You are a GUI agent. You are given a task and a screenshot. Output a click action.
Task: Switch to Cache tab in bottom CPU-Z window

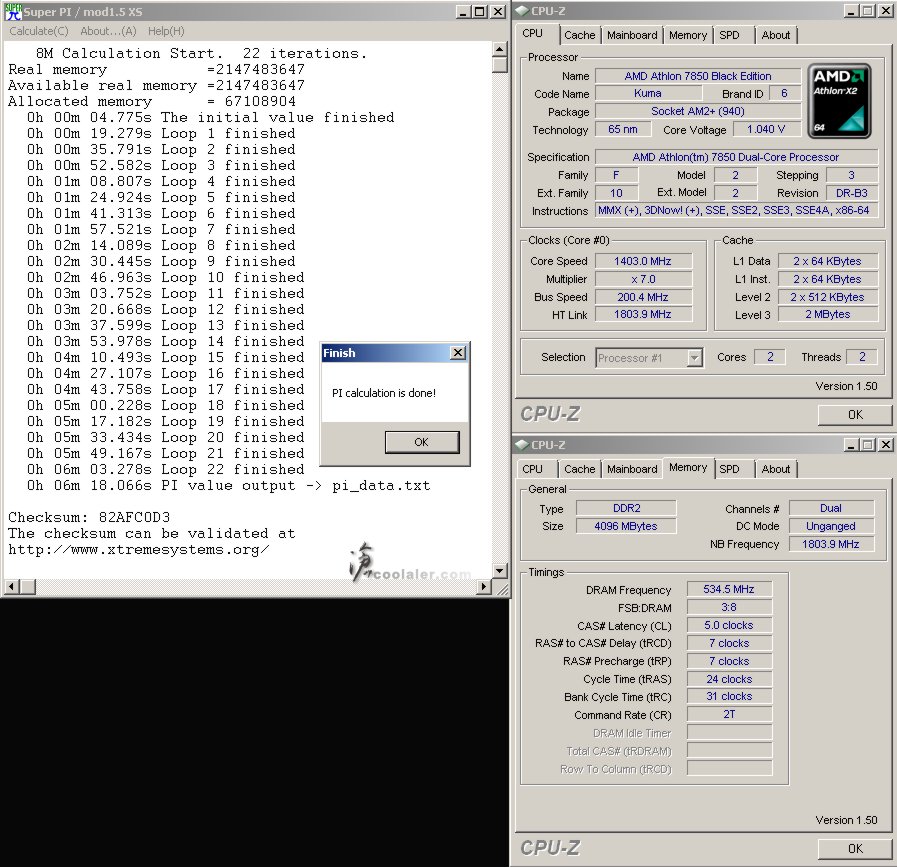click(580, 469)
